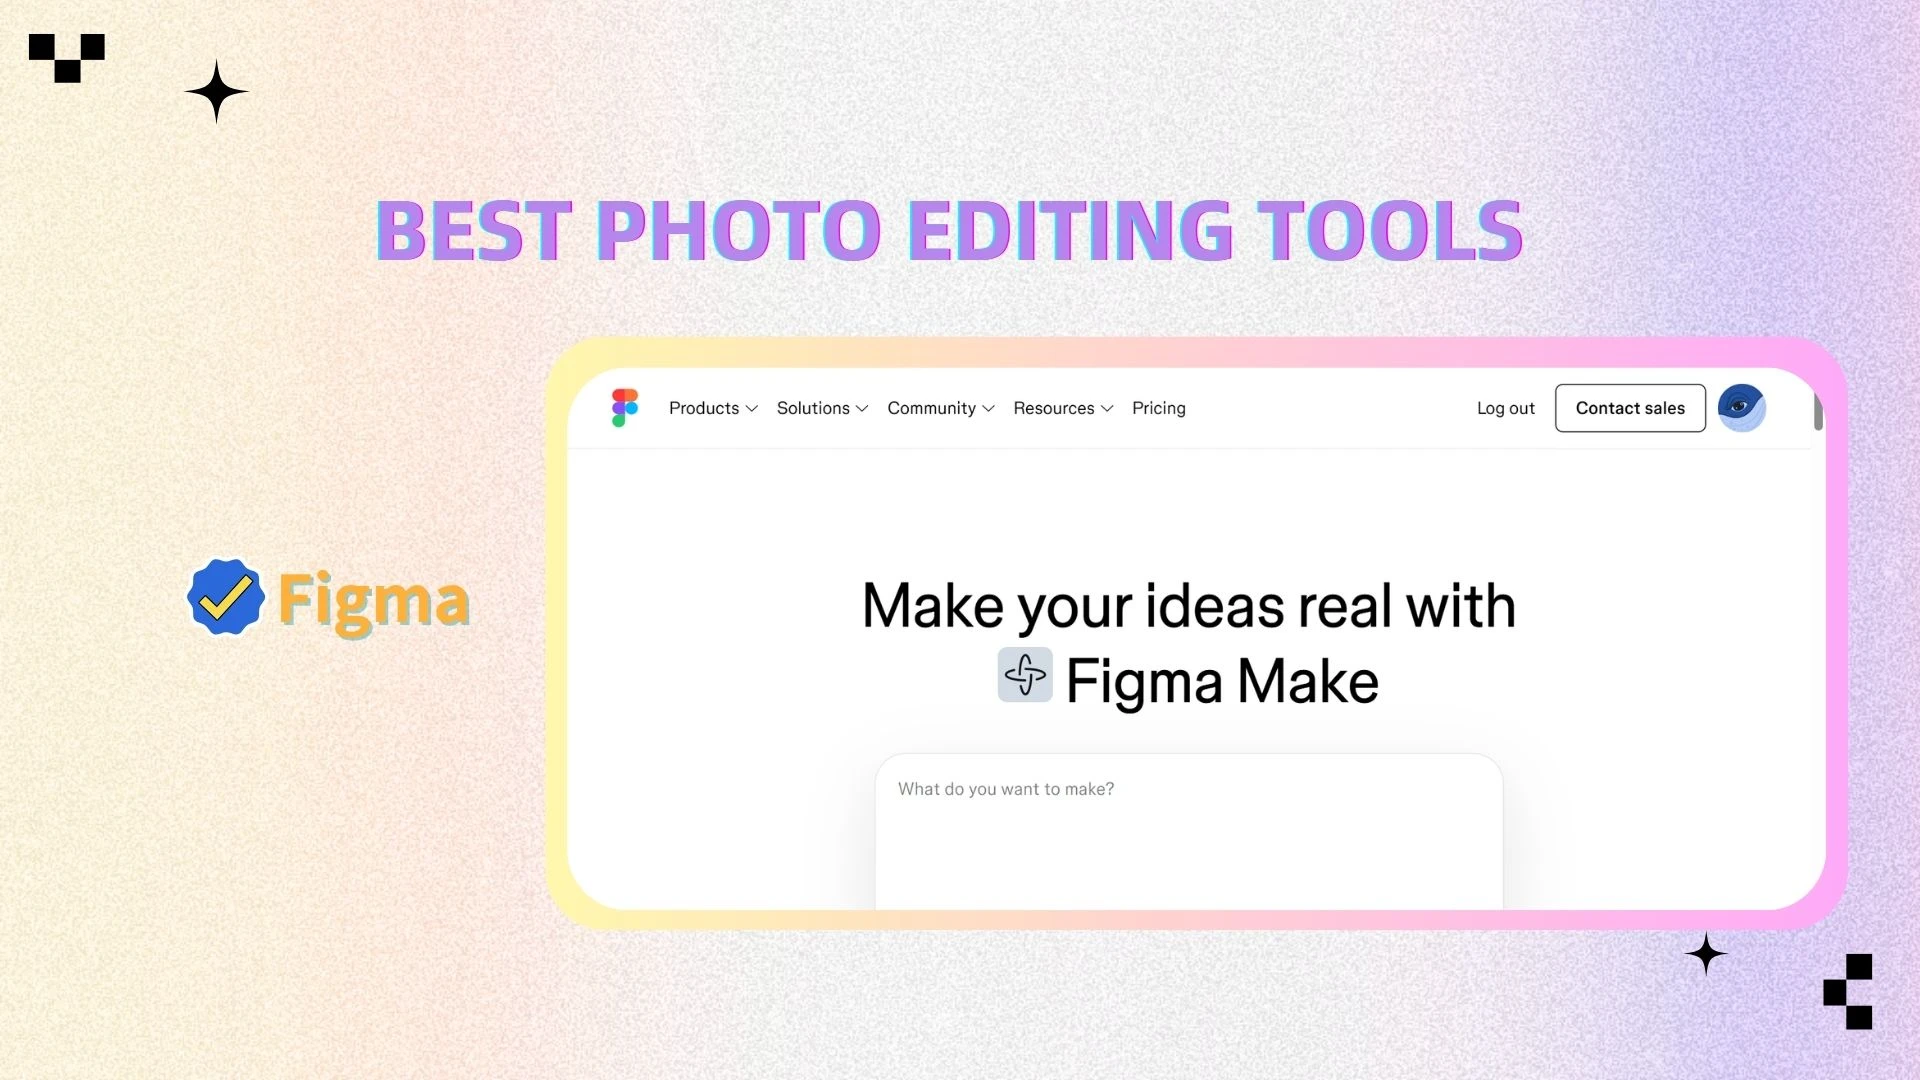Click the Contact sales button
This screenshot has height=1080, width=1920.
(x=1630, y=408)
